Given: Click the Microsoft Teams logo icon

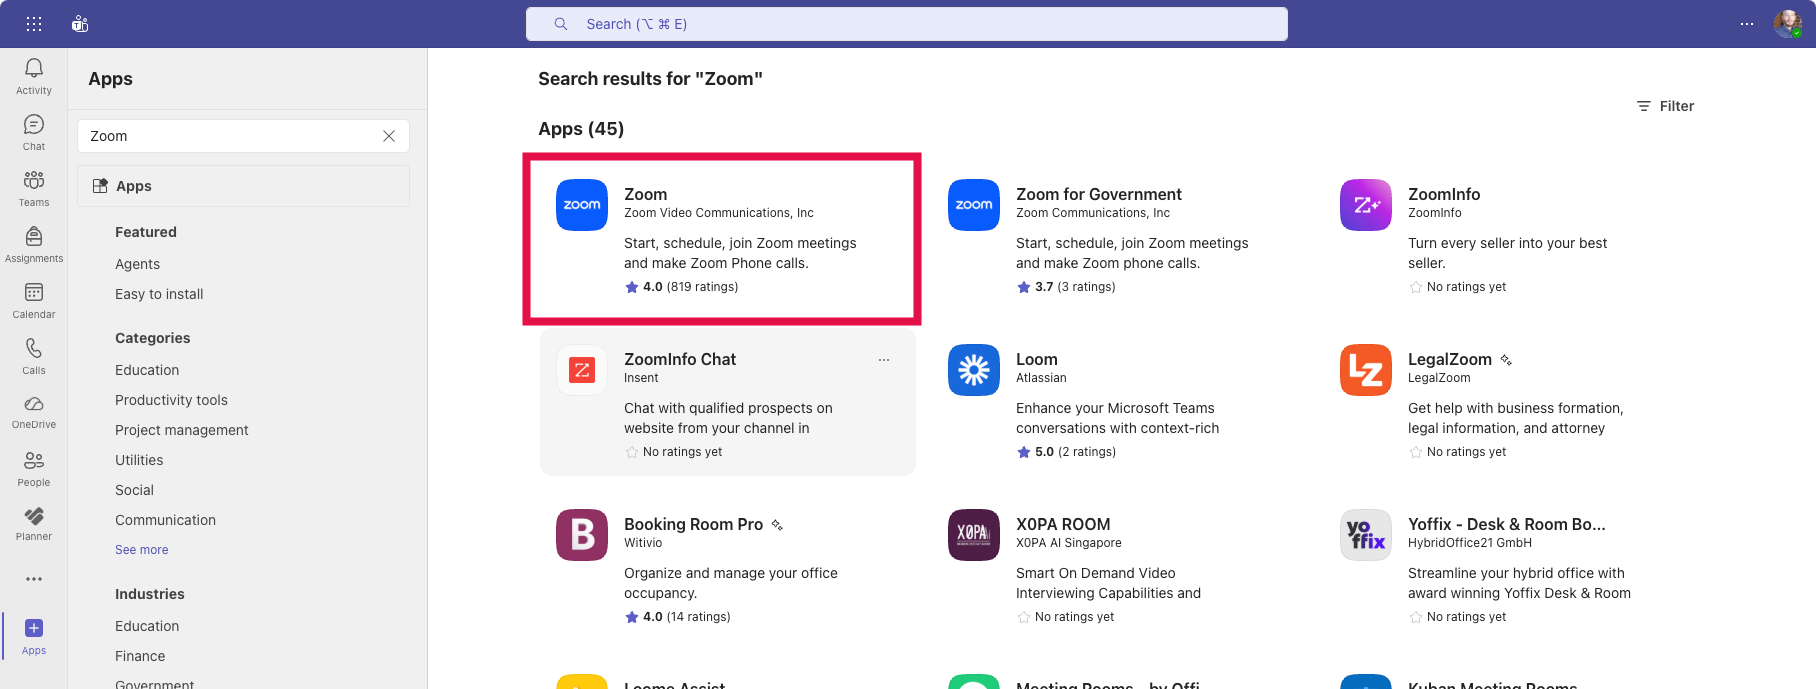Looking at the screenshot, I should (80, 24).
